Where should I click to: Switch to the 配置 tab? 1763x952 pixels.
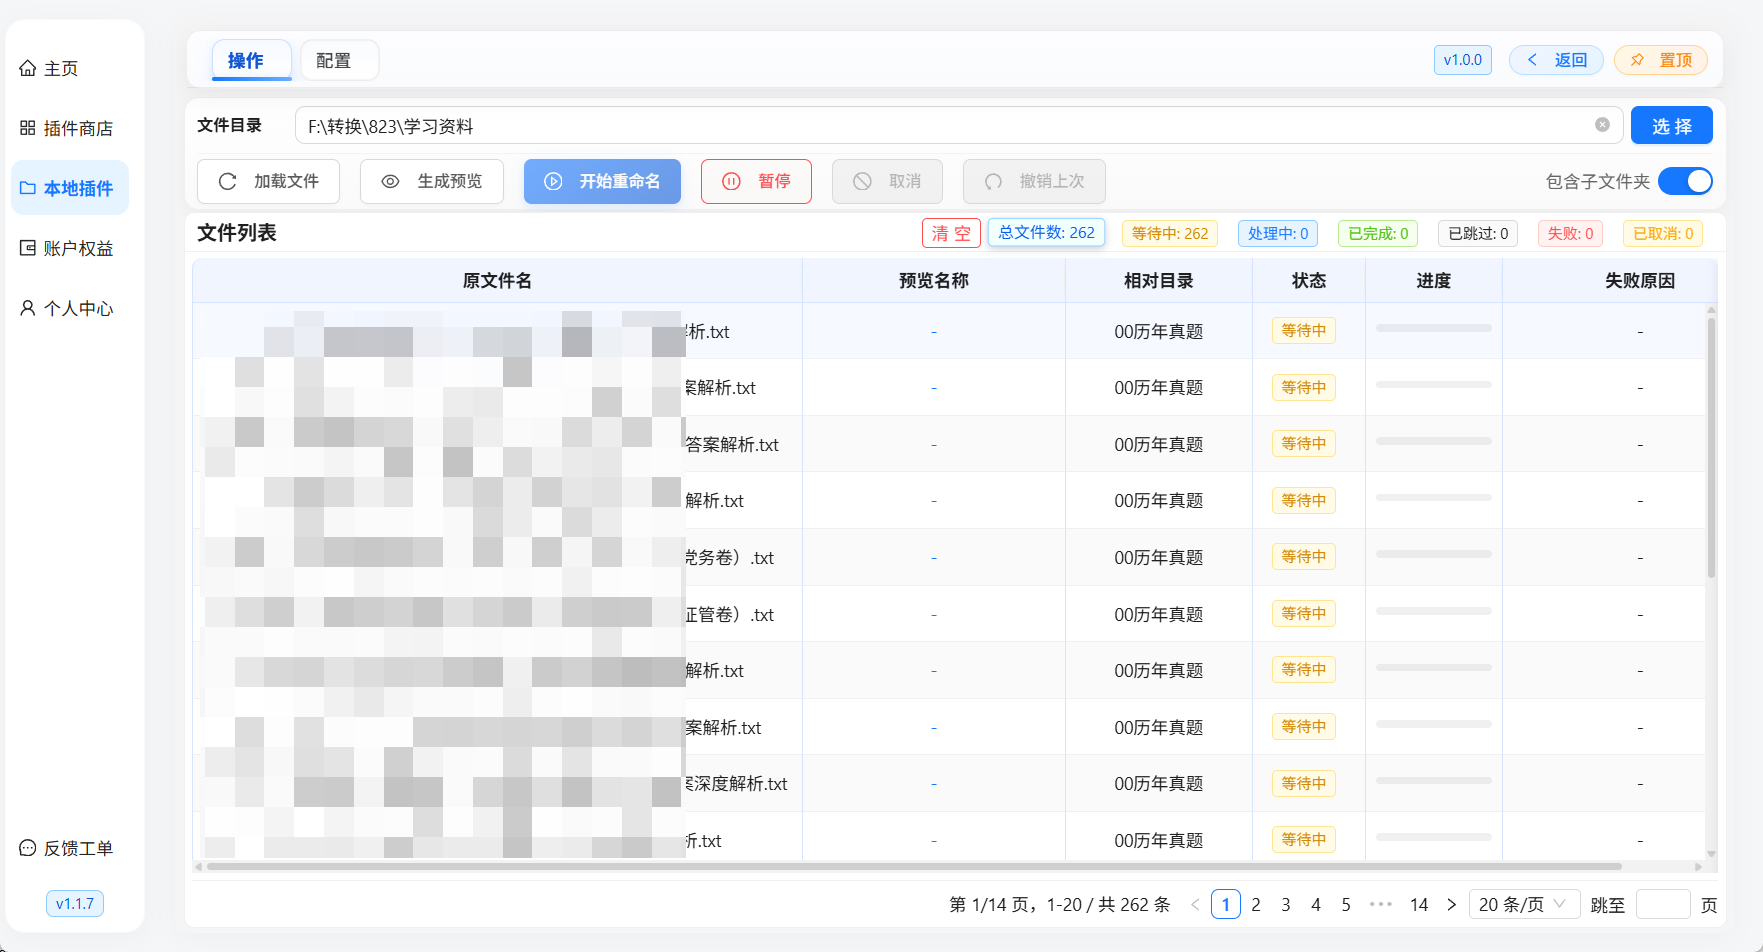(x=339, y=60)
